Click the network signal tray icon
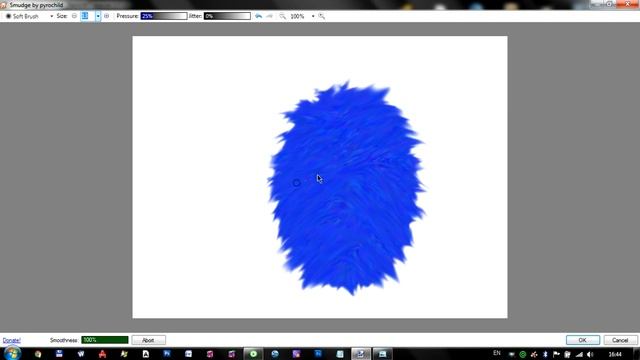This screenshot has width=640, height=360. click(x=579, y=354)
